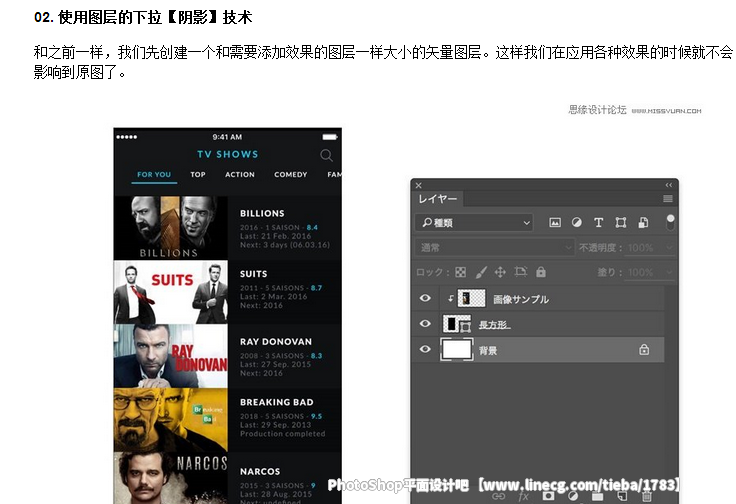736x504 pixels.
Task: Click the type layer filter icon (T)
Action: point(598,222)
